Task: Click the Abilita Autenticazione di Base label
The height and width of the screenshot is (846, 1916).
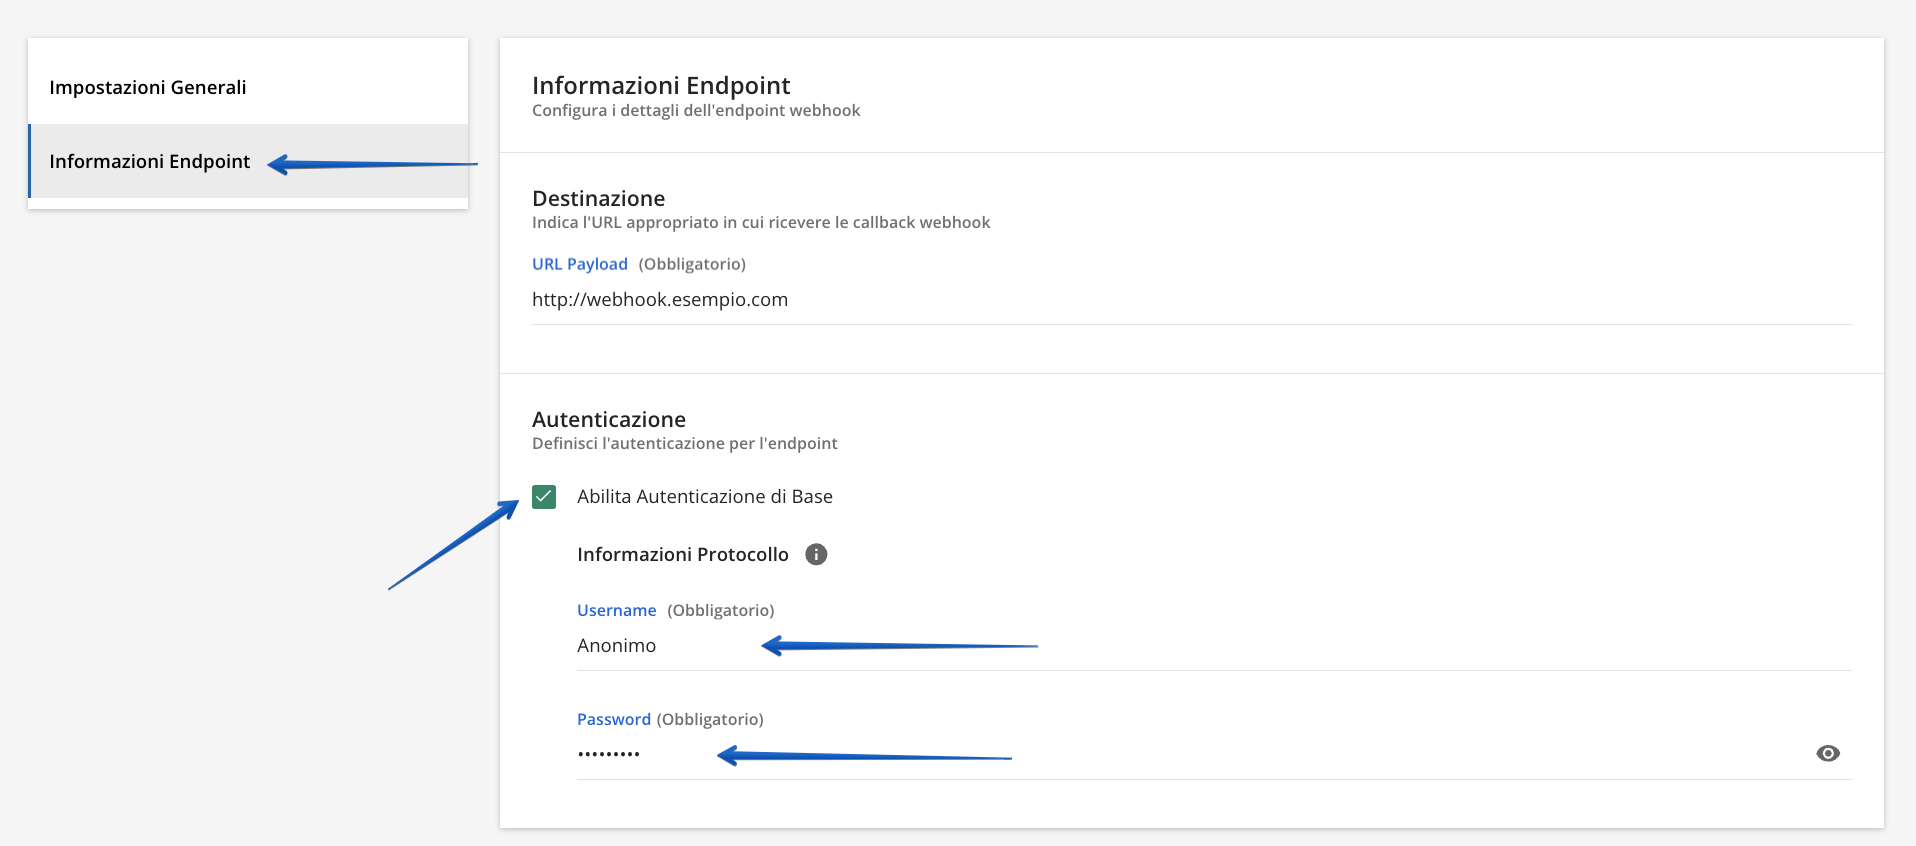Action: click(705, 497)
